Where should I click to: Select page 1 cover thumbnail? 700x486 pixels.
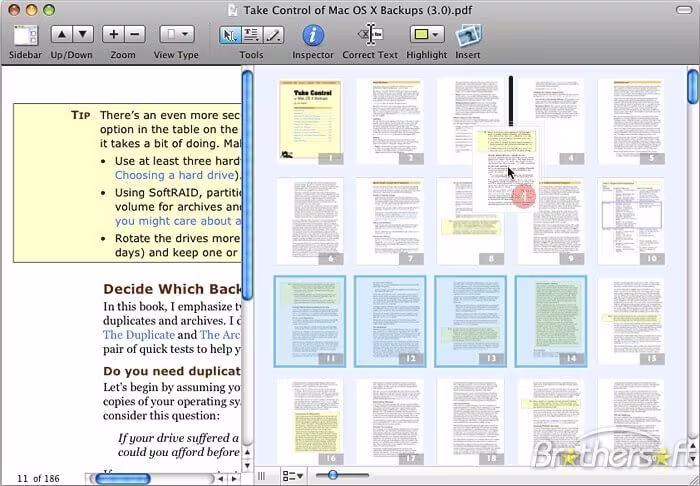310,121
